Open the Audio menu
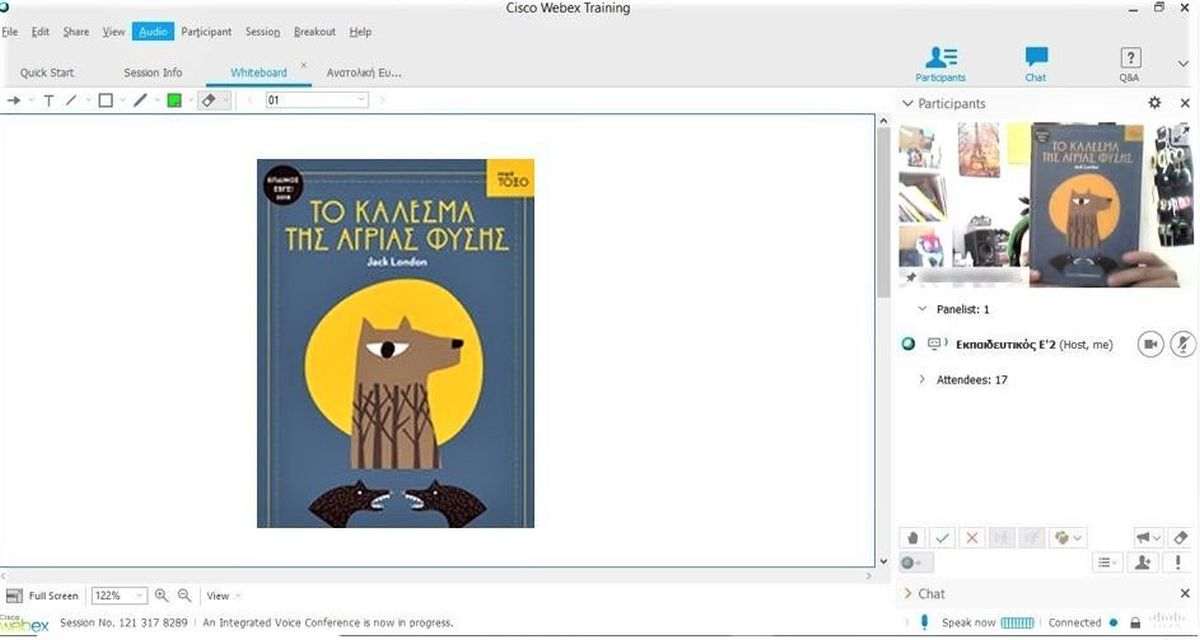 pos(153,32)
